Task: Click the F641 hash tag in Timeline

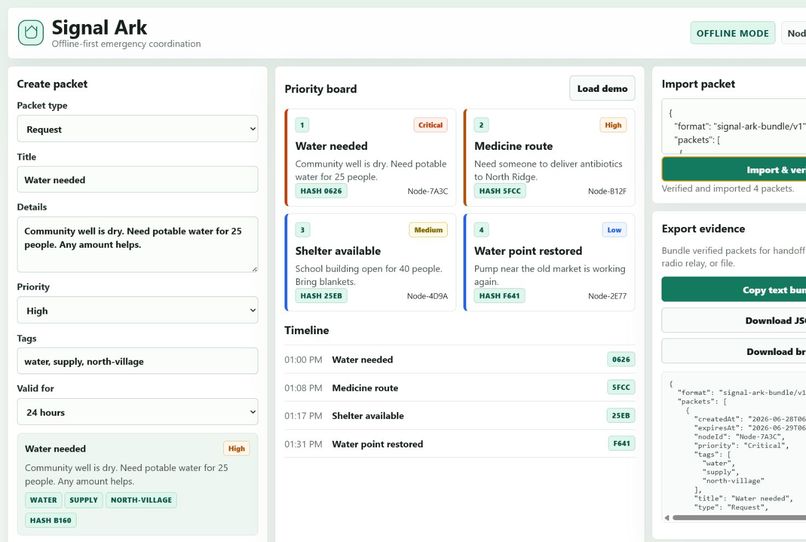Action: tap(621, 443)
